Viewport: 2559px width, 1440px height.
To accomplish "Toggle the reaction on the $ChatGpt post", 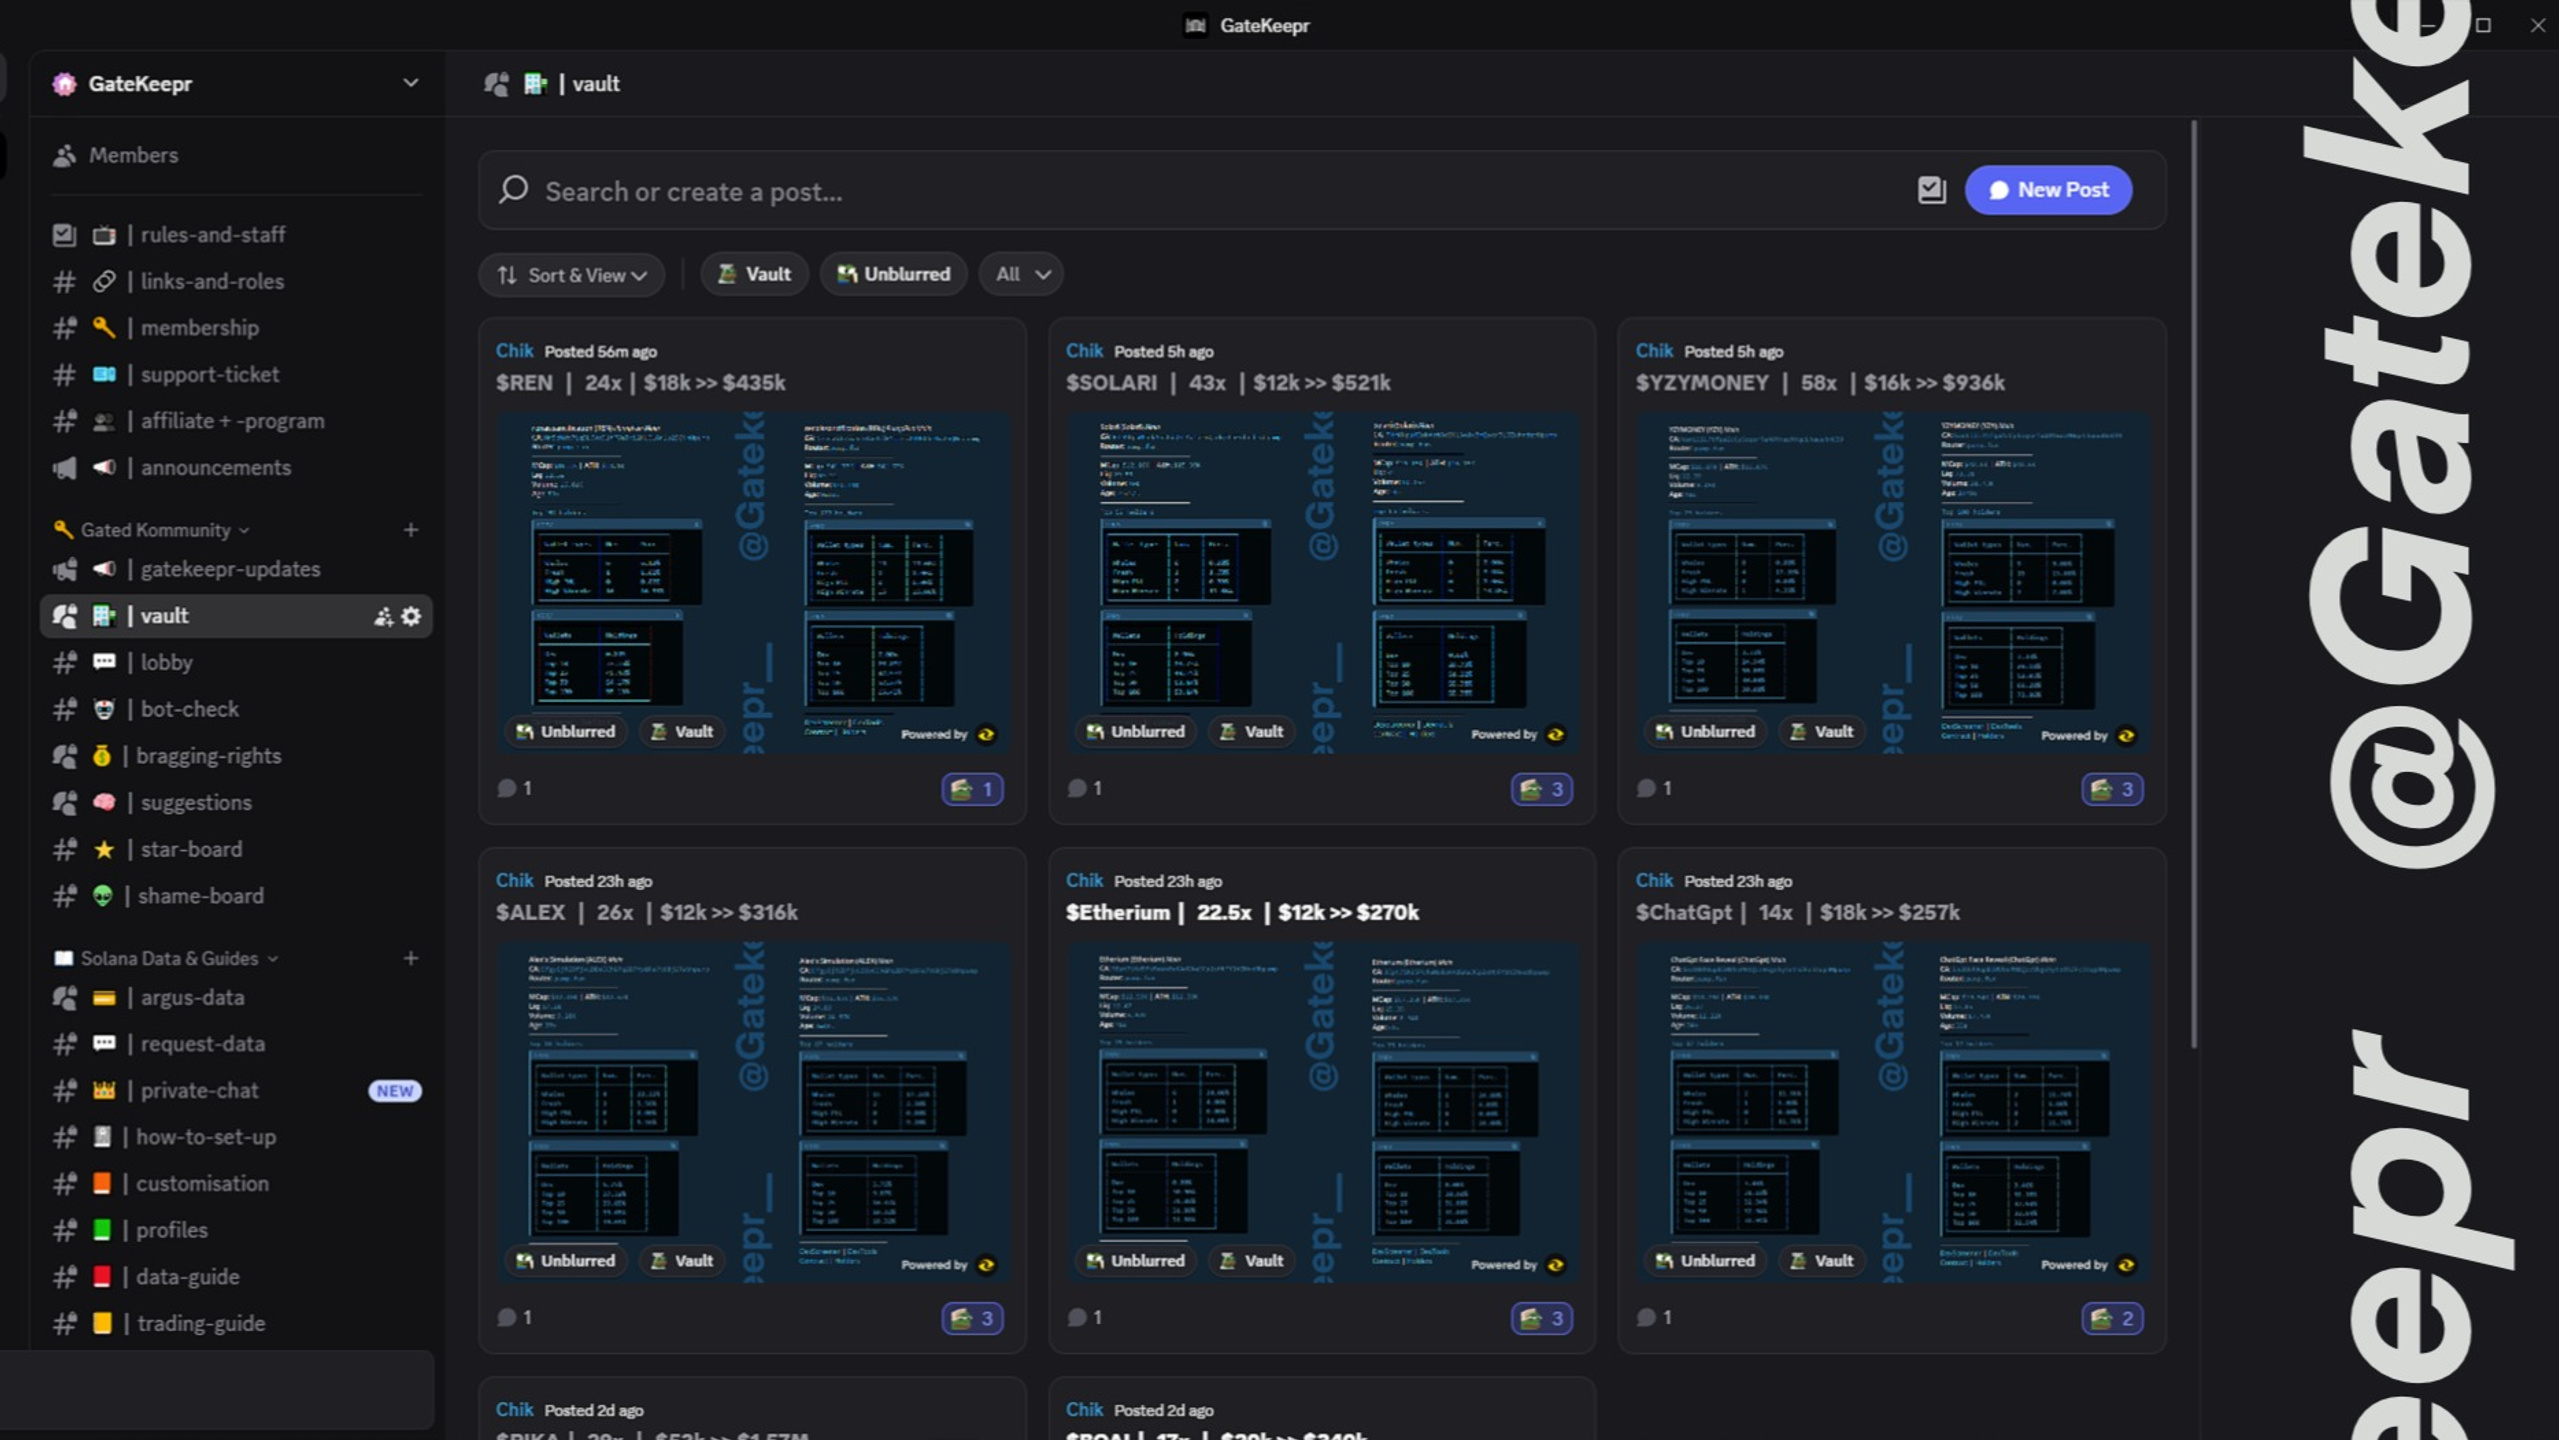I will click(2111, 1319).
